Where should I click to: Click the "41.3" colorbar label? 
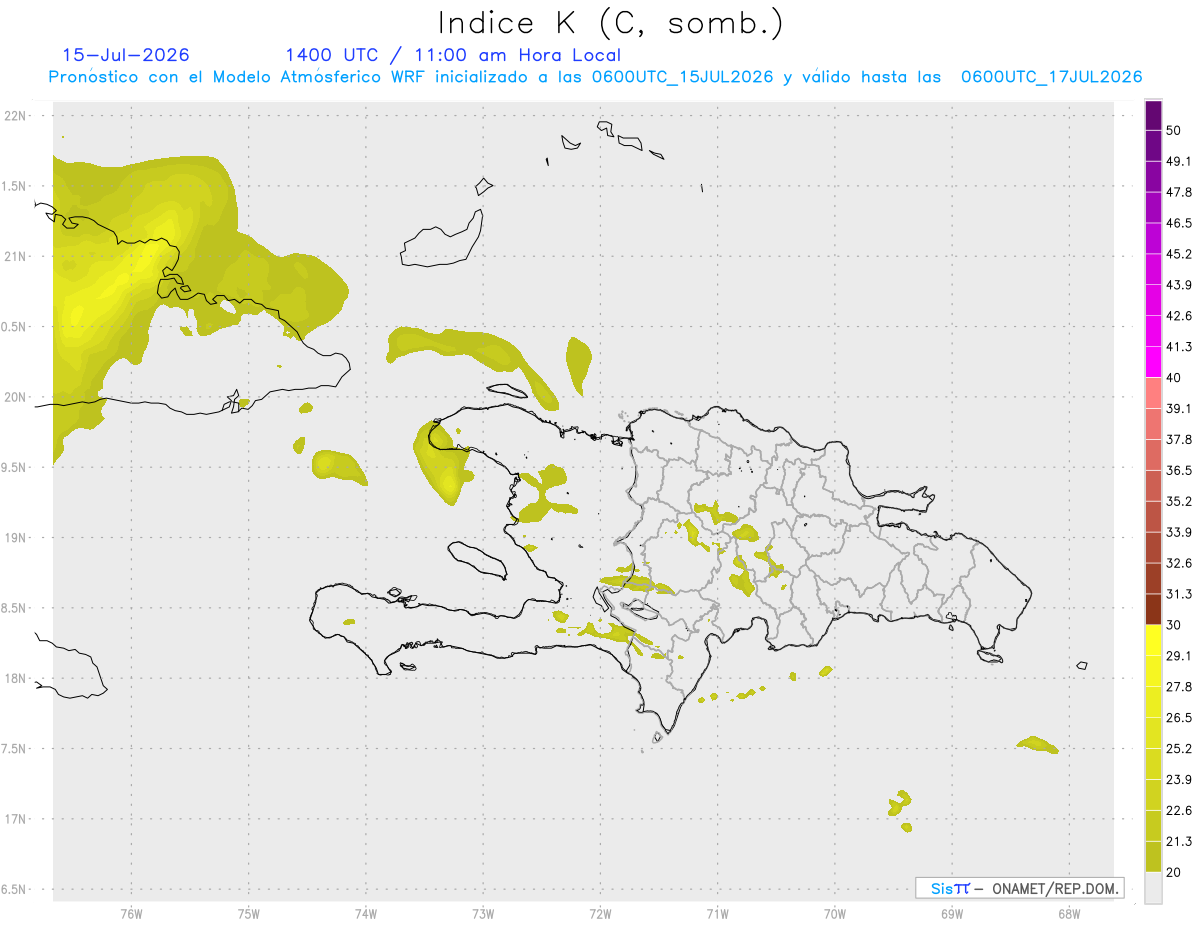point(1179,347)
